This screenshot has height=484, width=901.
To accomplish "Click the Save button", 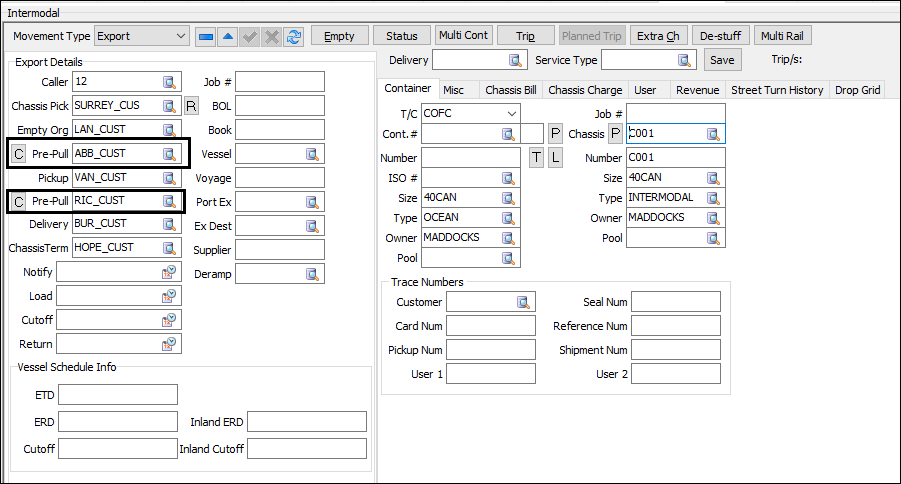I will [721, 60].
